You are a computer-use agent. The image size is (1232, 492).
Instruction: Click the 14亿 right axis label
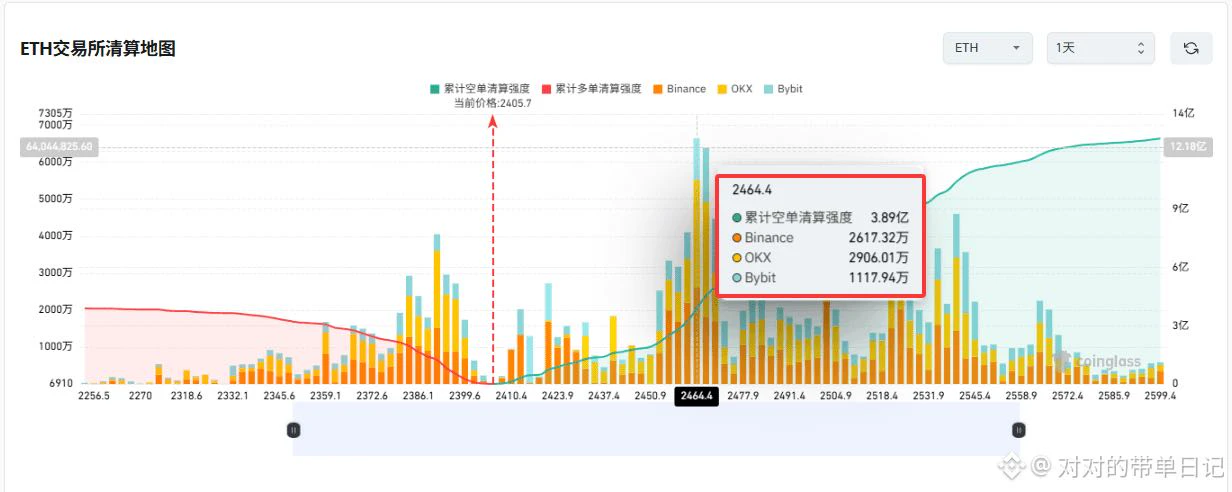[x=1181, y=113]
